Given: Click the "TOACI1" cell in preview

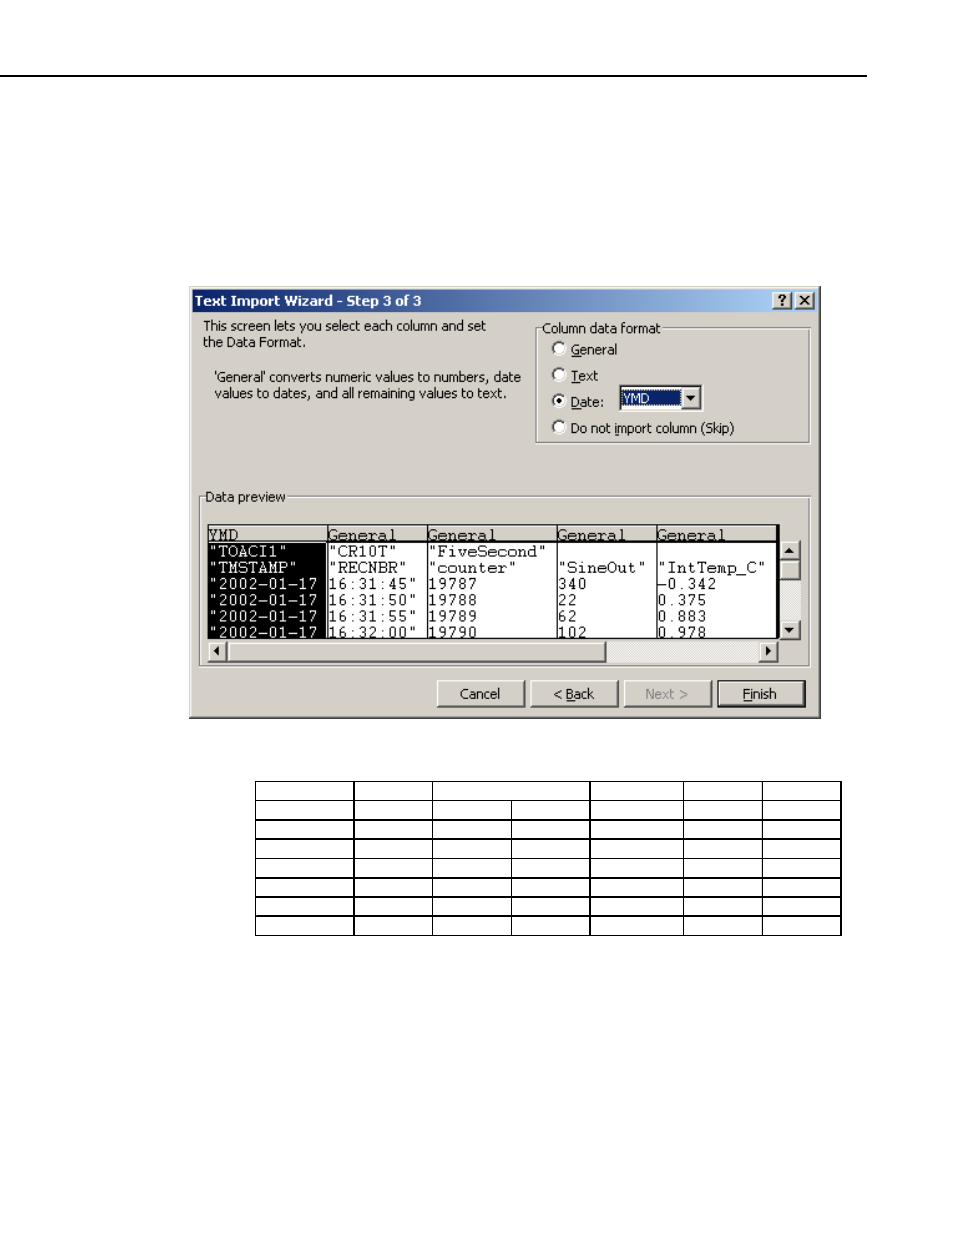Looking at the screenshot, I should (248, 552).
